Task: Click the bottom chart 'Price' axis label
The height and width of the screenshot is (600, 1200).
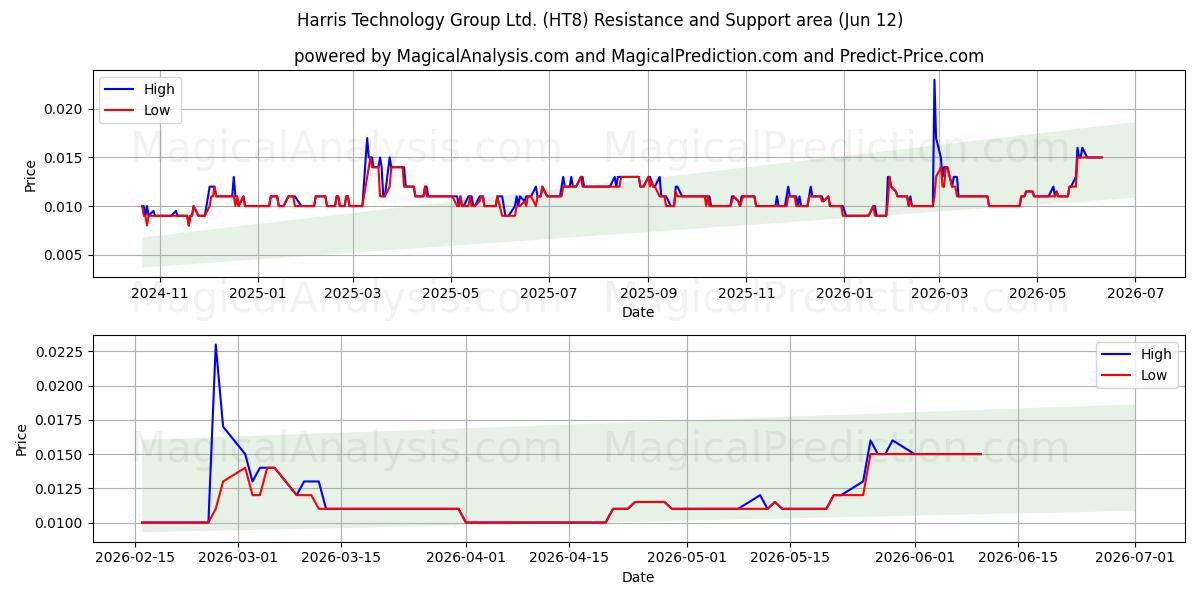Action: [22, 439]
